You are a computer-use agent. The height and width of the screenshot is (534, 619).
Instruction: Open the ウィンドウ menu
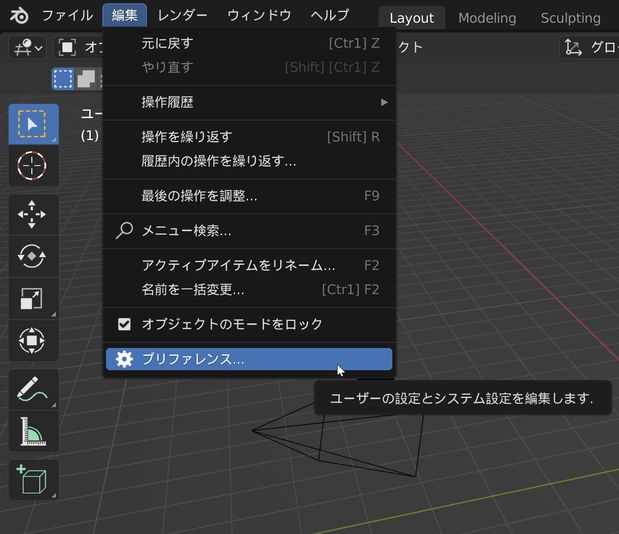pyautogui.click(x=259, y=15)
